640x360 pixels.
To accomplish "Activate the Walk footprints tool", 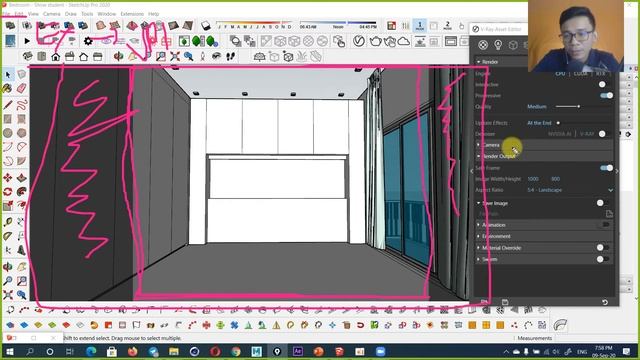I will click(x=230, y=56).
